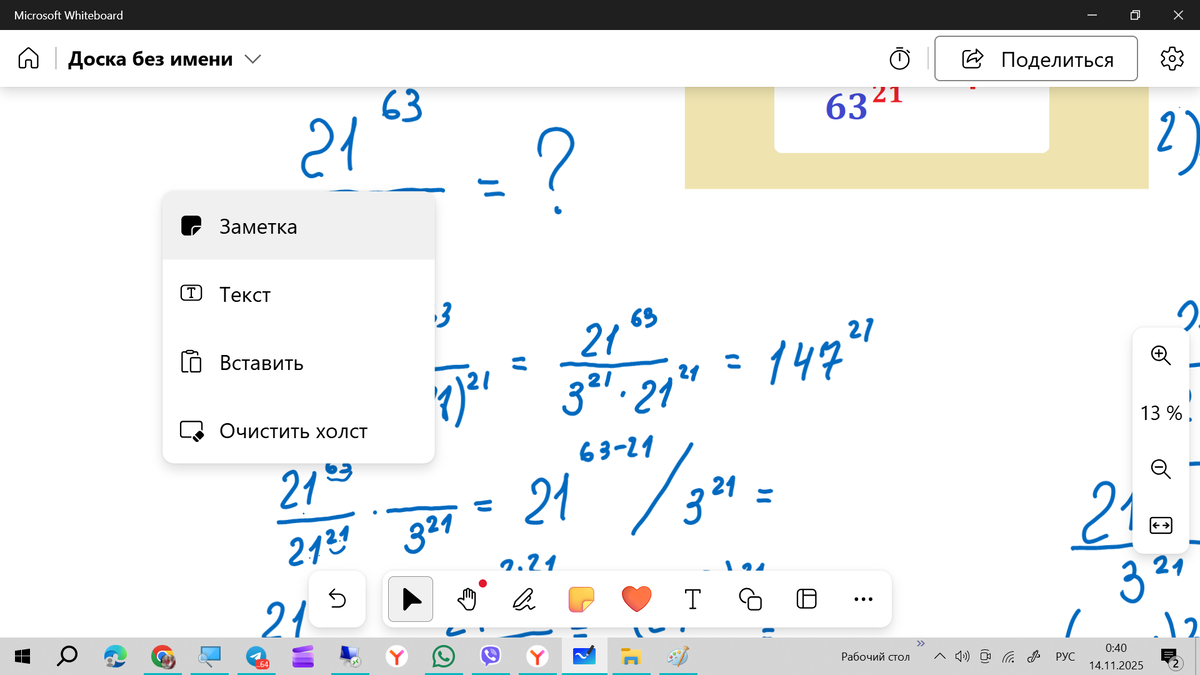Click the Доска без имени board title

click(x=150, y=59)
